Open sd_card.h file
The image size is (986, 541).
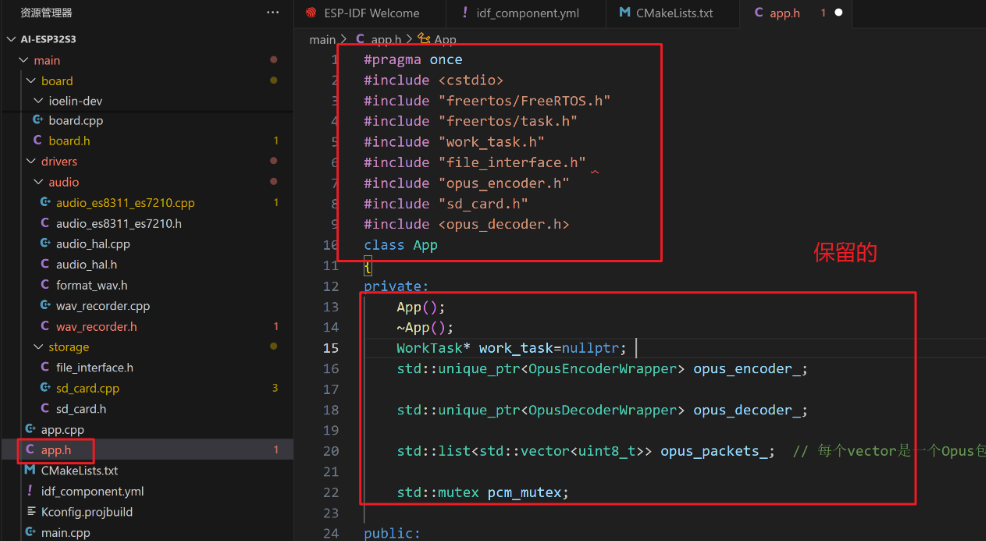[81, 409]
